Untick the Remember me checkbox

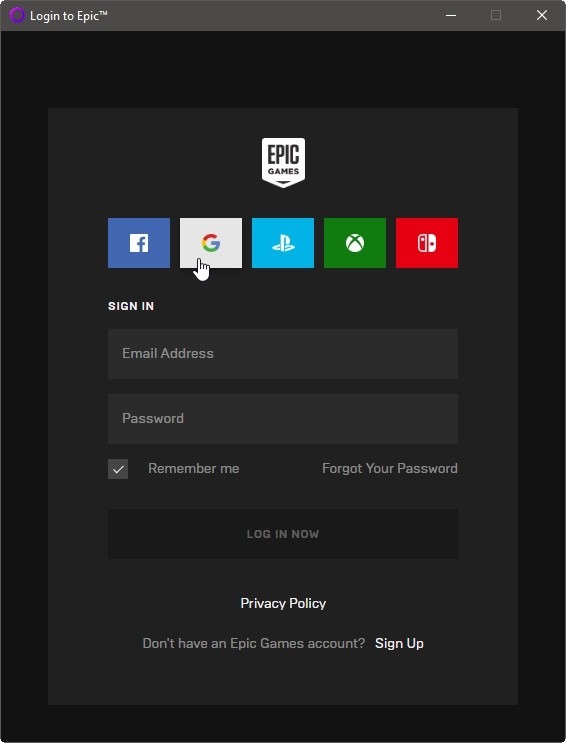tap(118, 469)
